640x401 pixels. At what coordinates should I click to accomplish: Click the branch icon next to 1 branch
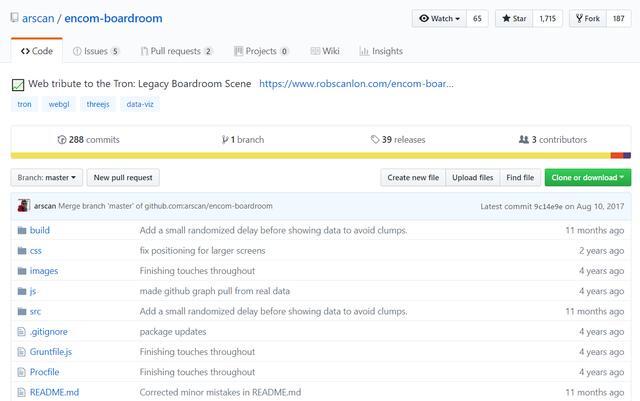pos(224,140)
